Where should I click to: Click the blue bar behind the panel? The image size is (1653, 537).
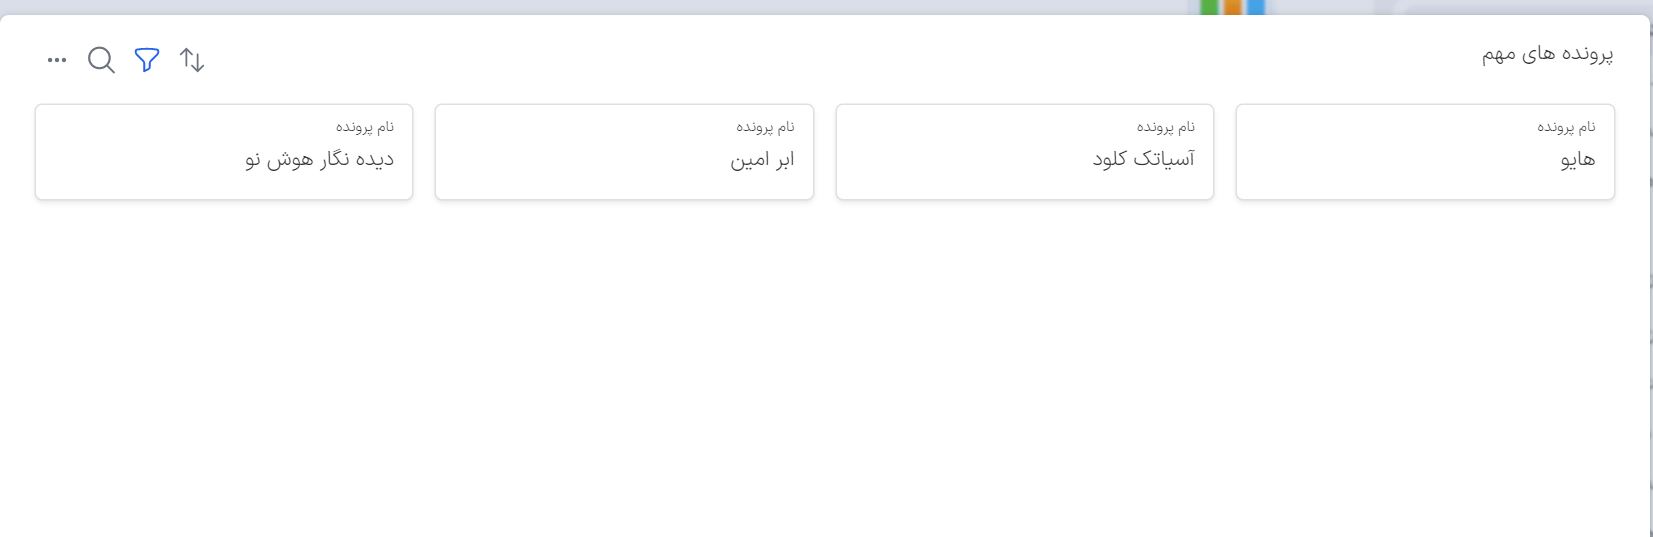click(1255, 7)
